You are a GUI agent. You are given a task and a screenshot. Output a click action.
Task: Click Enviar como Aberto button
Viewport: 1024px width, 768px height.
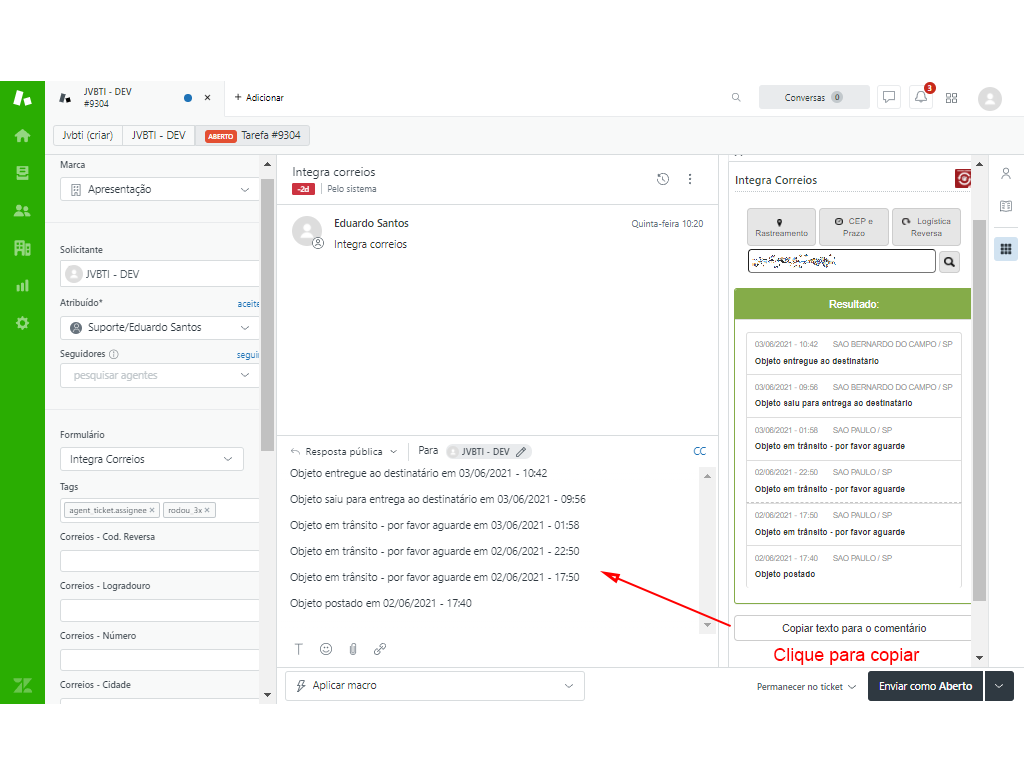pos(925,686)
